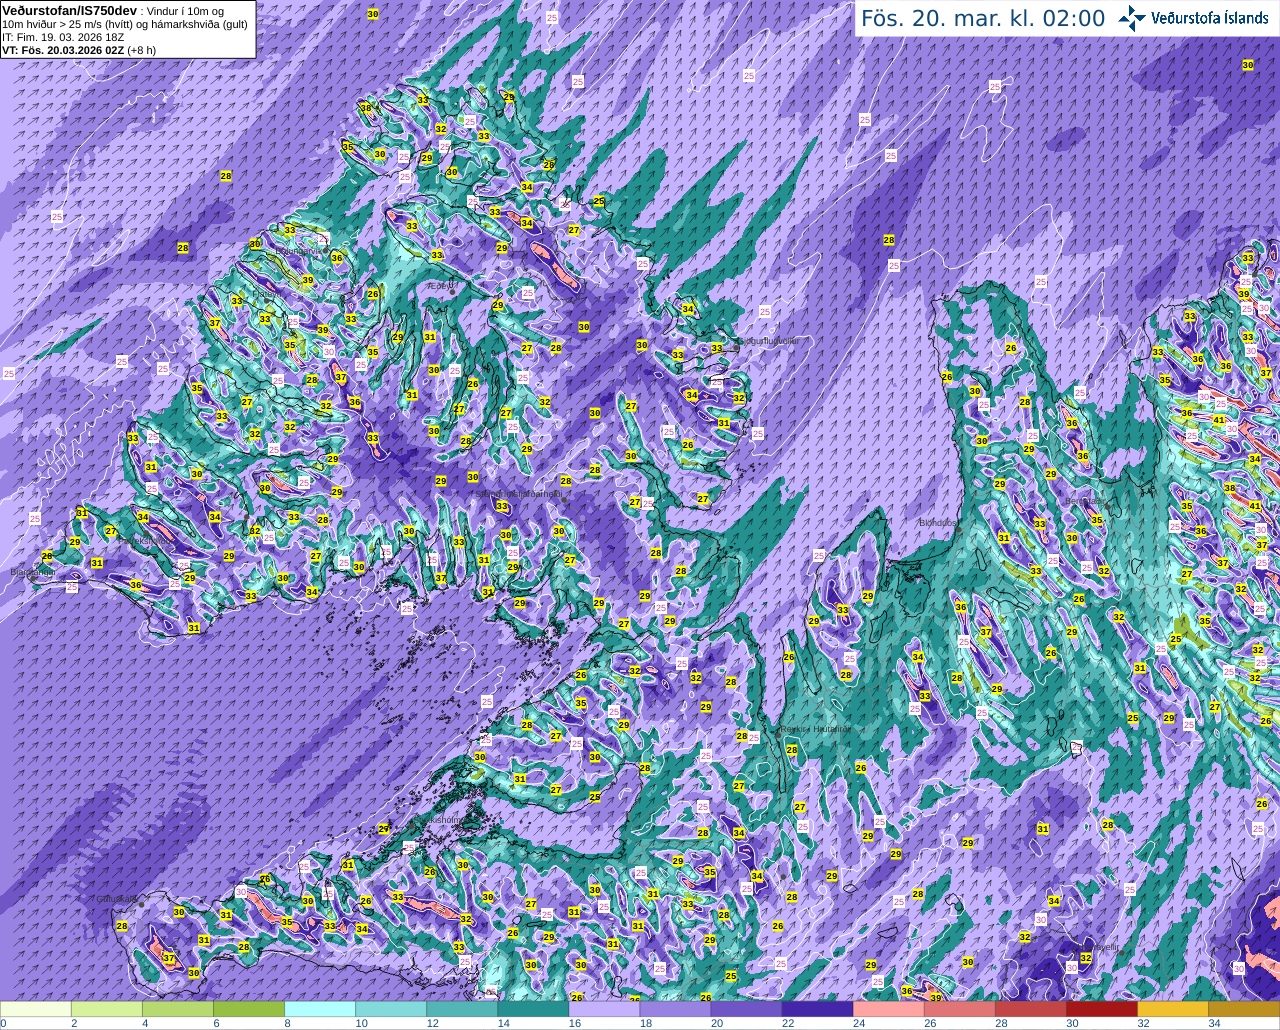Select the dark teal 14–16 legend swatch

pyautogui.click(x=533, y=1008)
